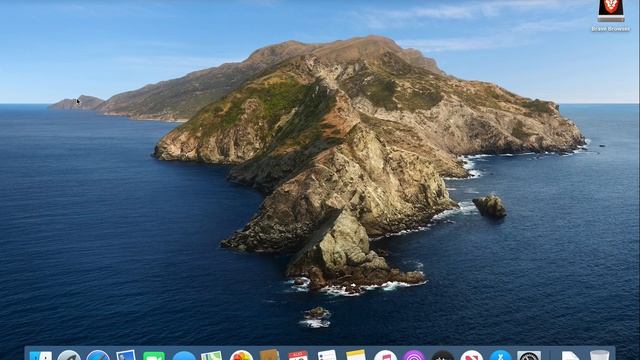Open App Store blue icon in Dock

click(500, 355)
